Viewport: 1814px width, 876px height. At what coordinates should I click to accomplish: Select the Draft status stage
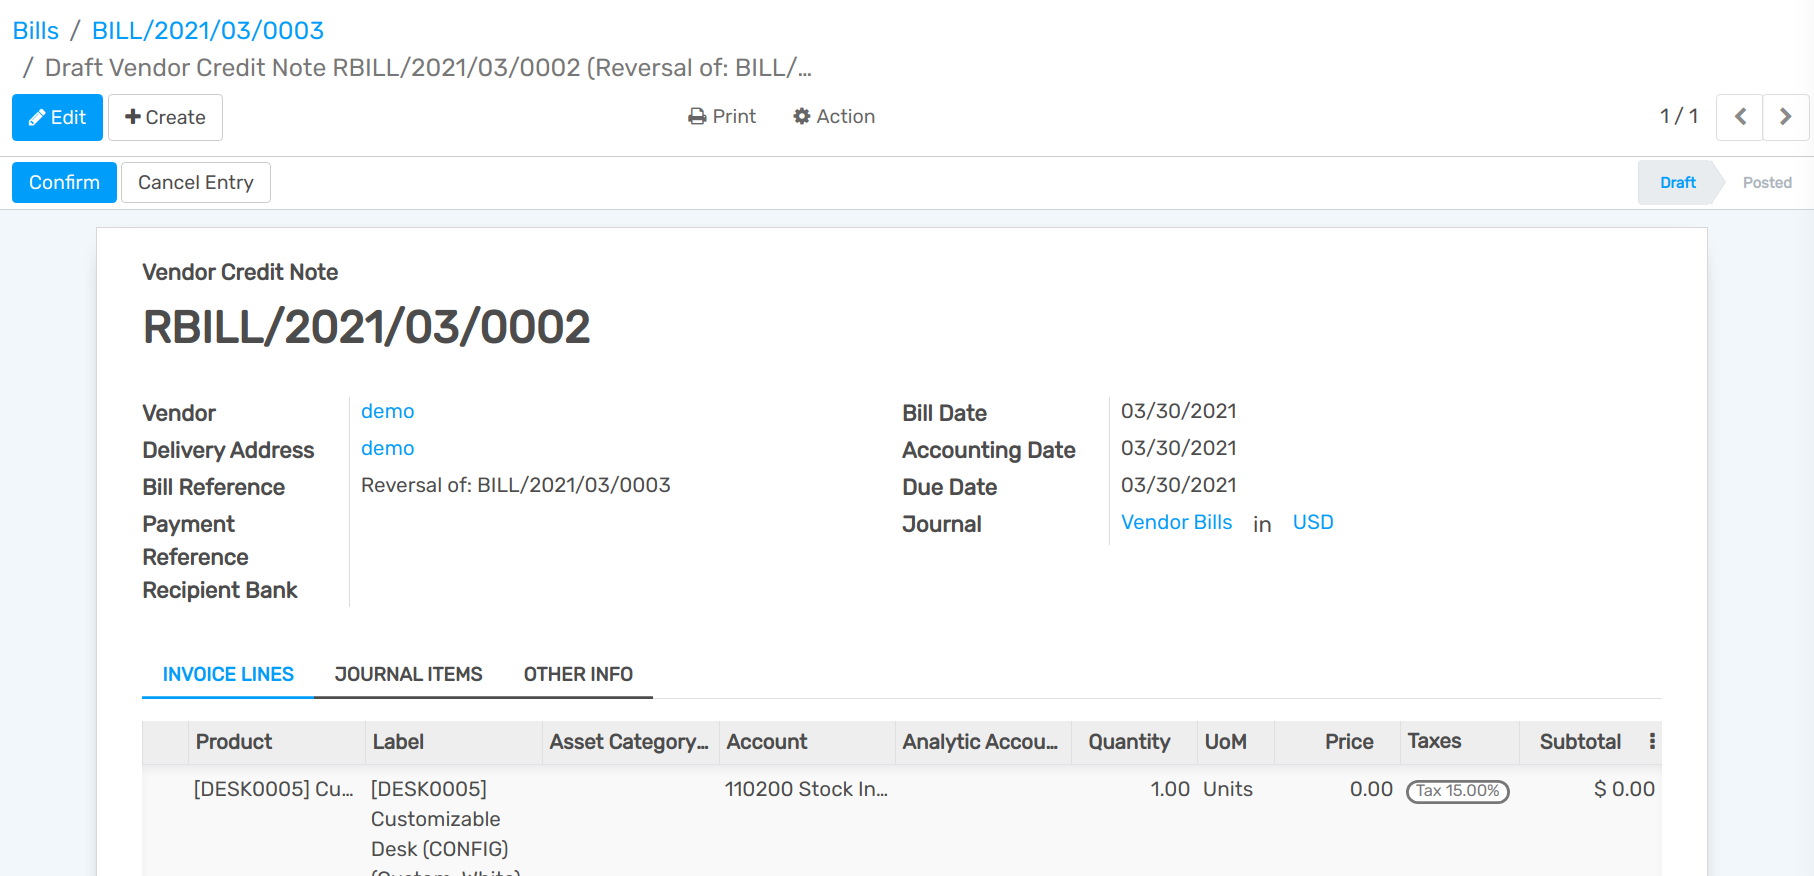click(1677, 183)
